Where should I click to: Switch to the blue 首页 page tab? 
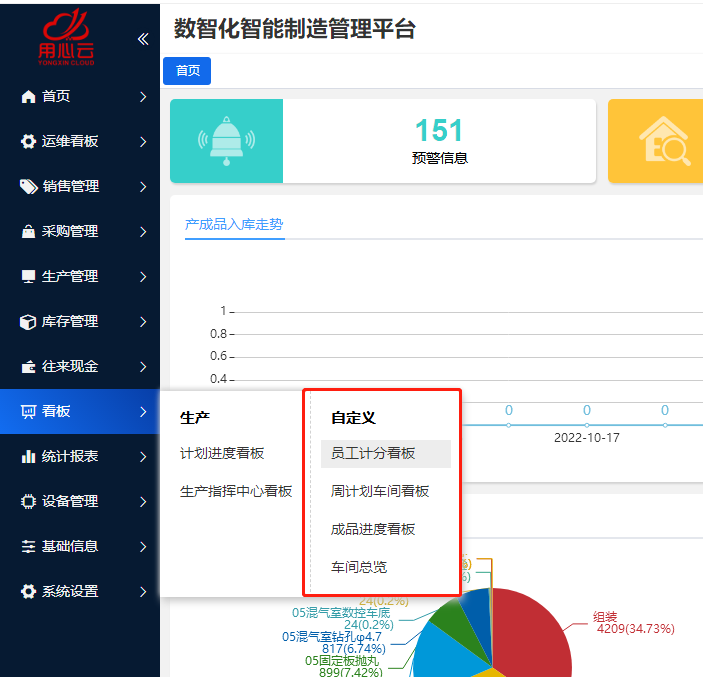pyautogui.click(x=187, y=71)
